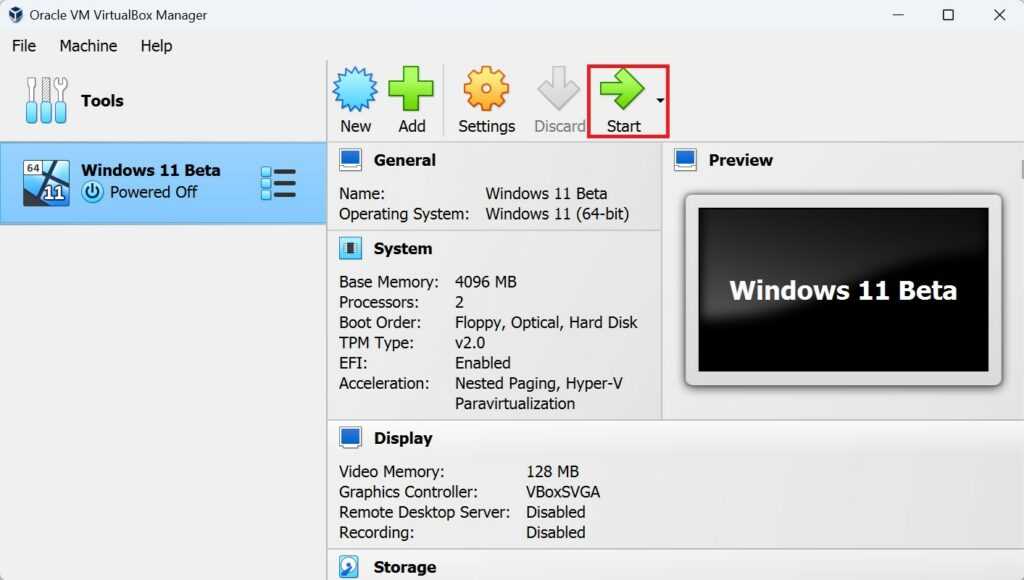Image resolution: width=1024 pixels, height=580 pixels.
Task: Click Remote Desktop Server 'Disabled' value
Action: point(556,512)
